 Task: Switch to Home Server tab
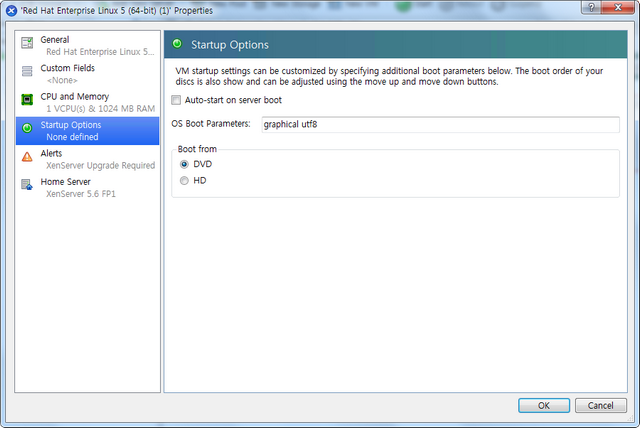[87, 188]
